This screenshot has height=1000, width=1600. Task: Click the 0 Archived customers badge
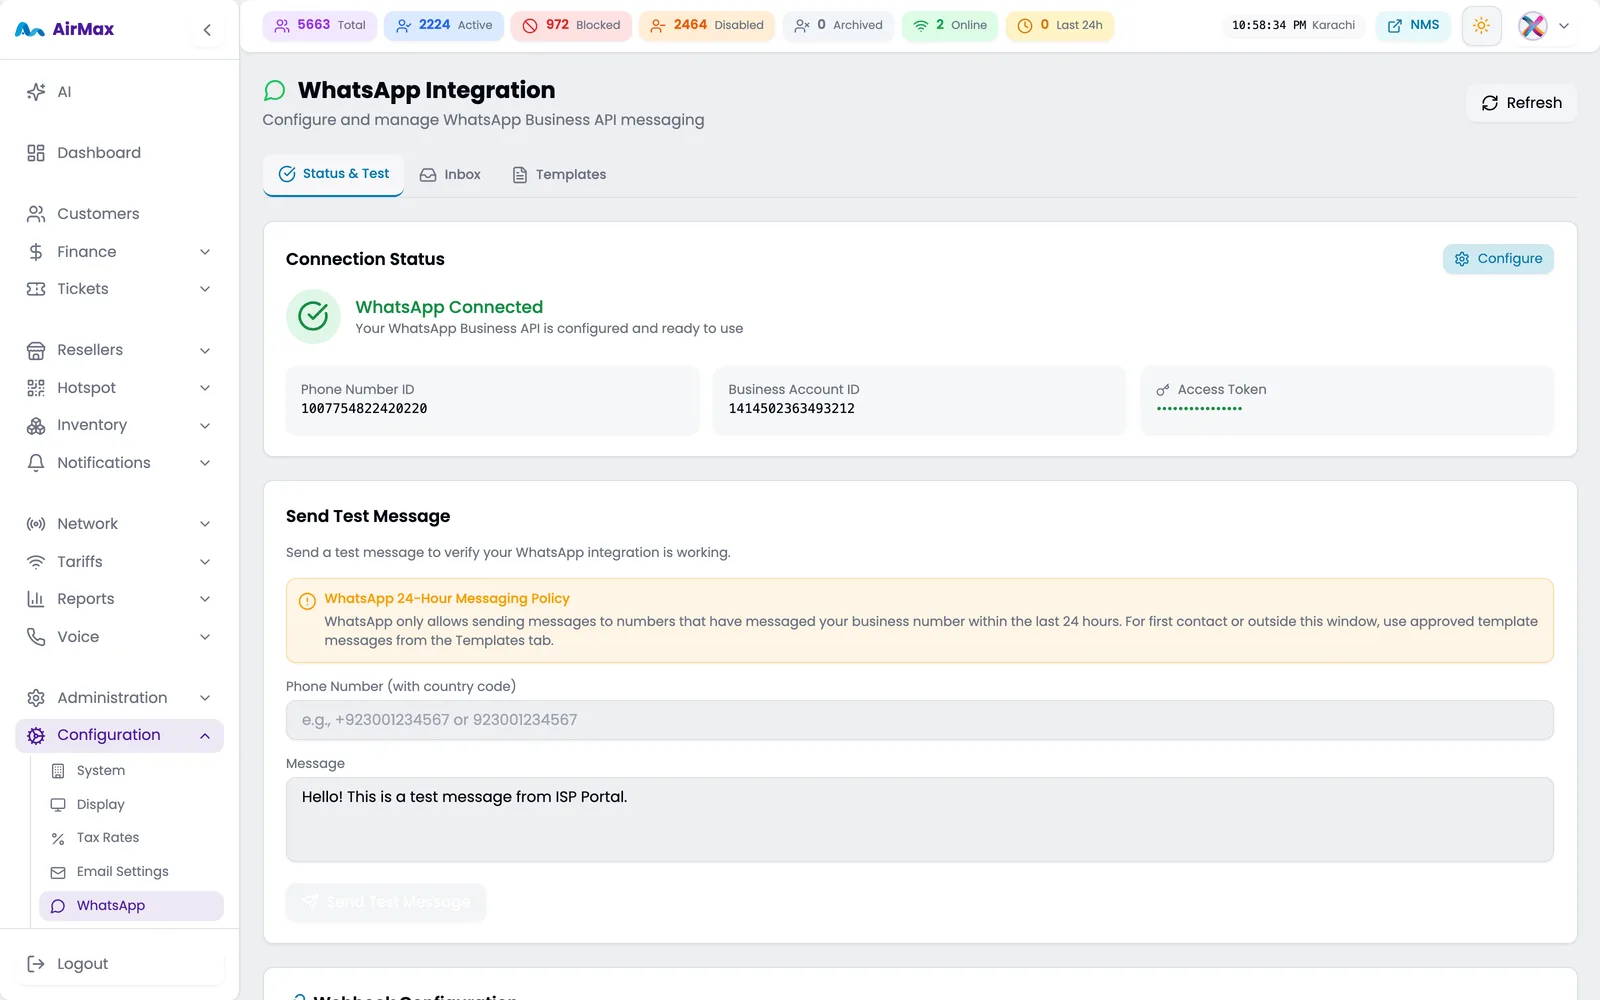(x=838, y=26)
